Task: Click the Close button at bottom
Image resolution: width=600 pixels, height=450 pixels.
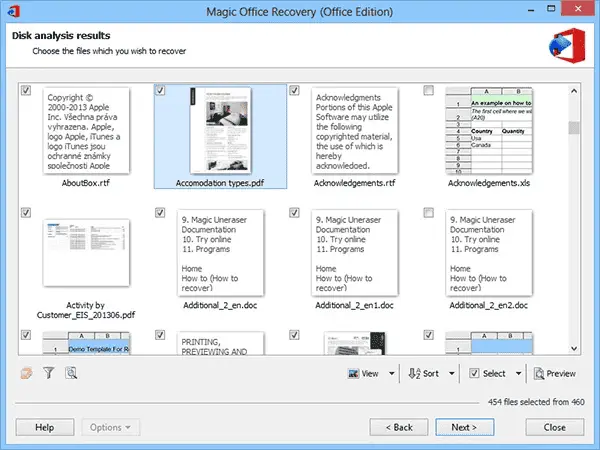Action: point(554,427)
